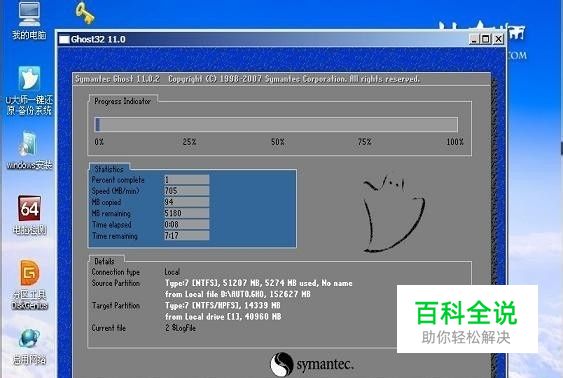The image size is (563, 378).
Task: Click the Ghost32 title bar window icon
Action: (x=64, y=39)
